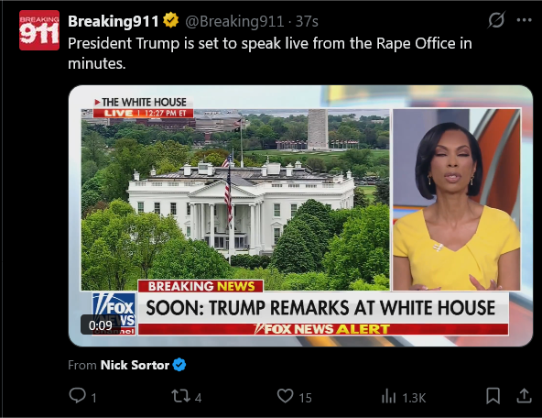Play the Fox News video thumbnail
Viewport: 542px width, 418px height.
[300, 216]
